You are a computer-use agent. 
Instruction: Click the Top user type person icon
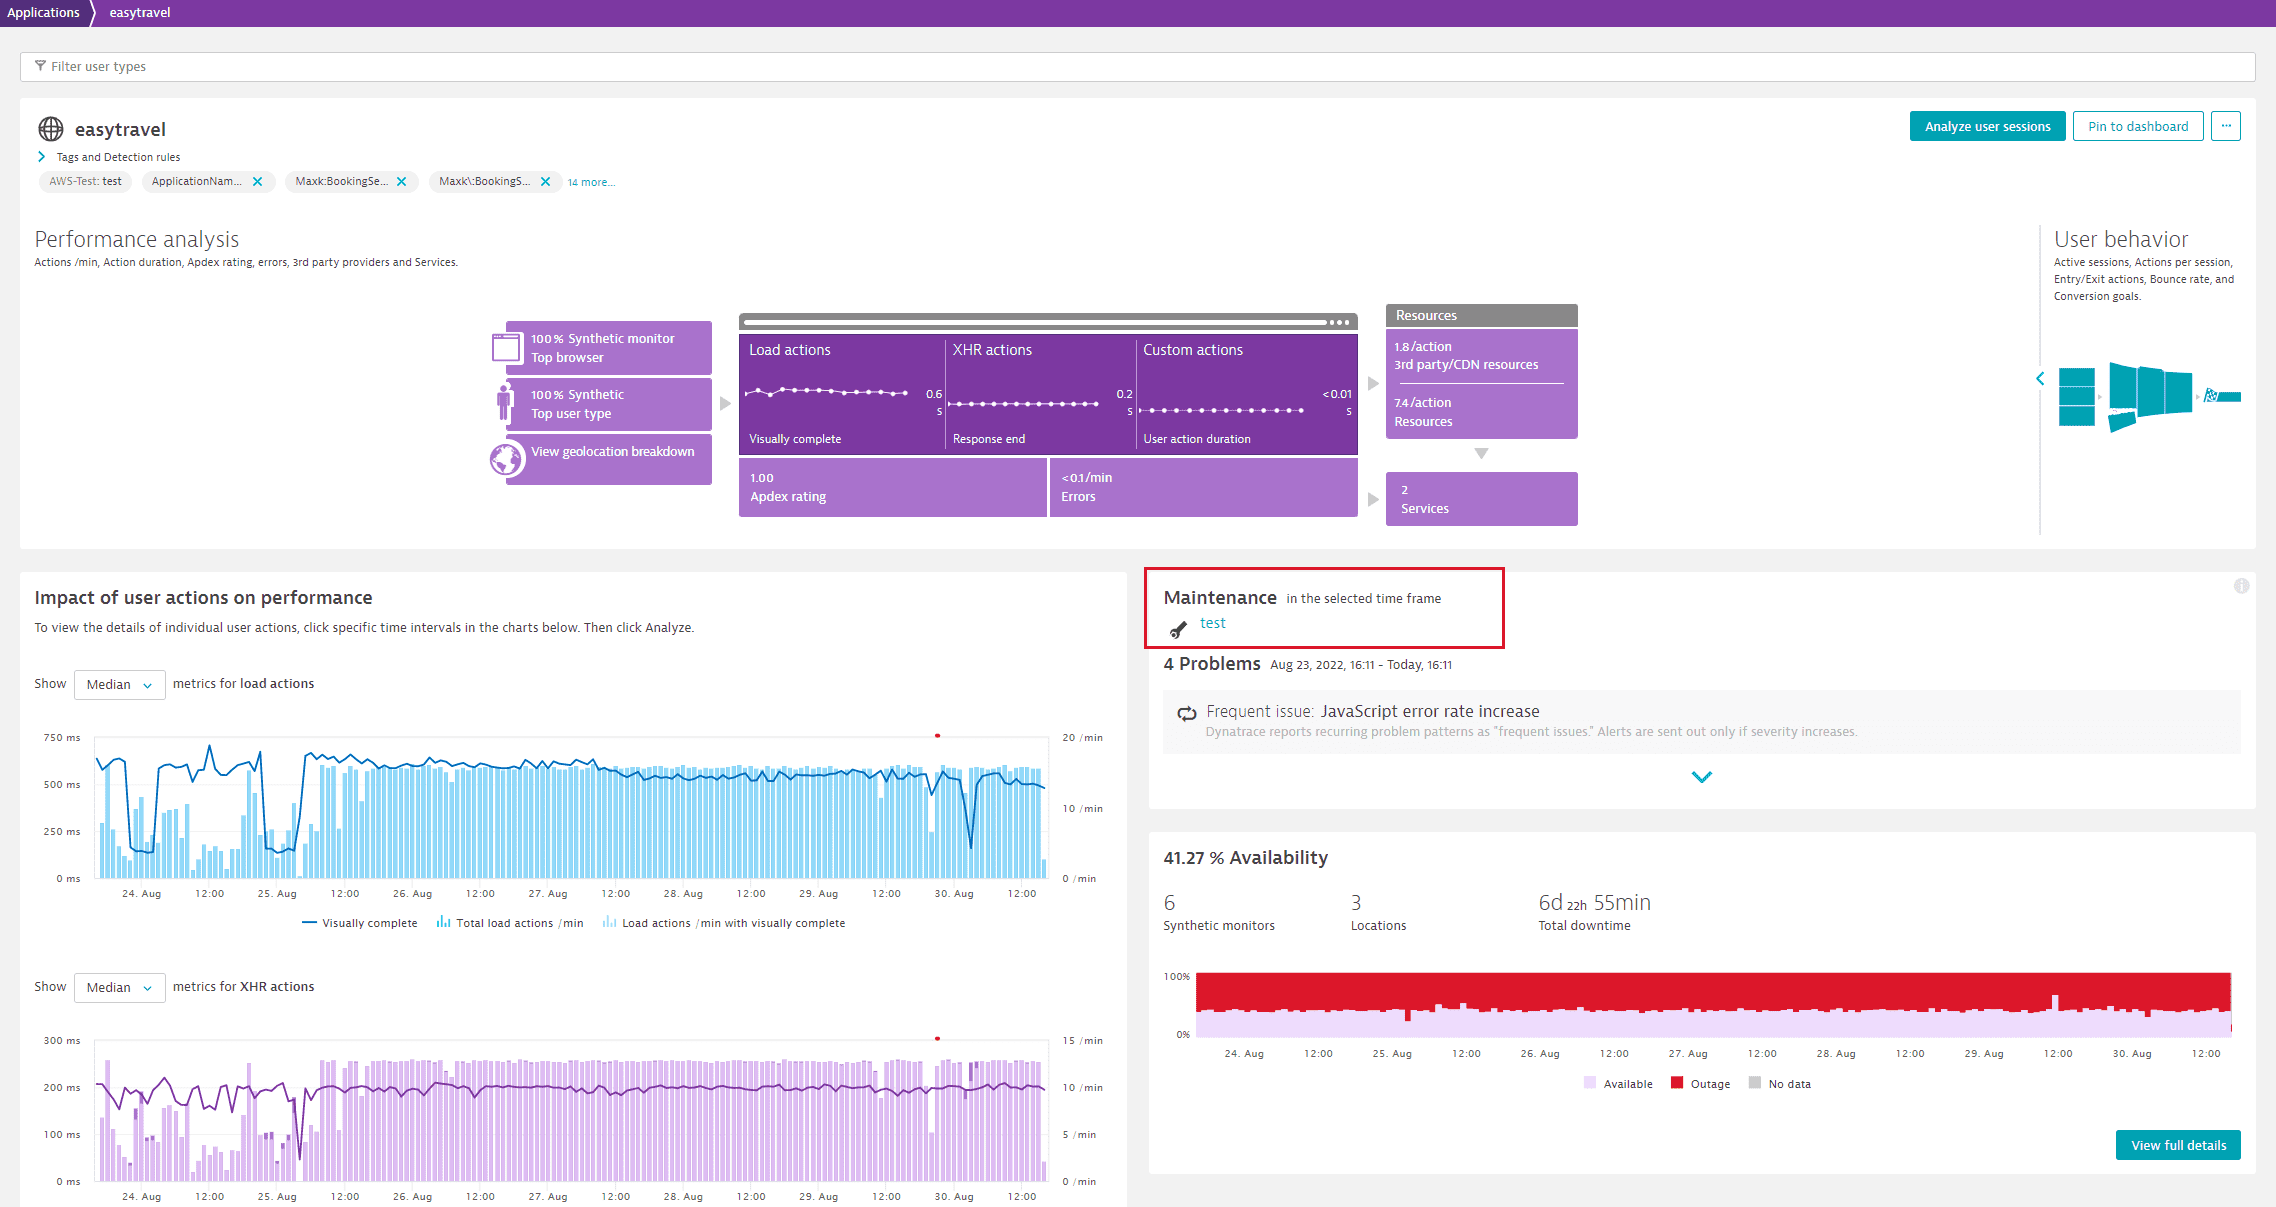click(503, 402)
